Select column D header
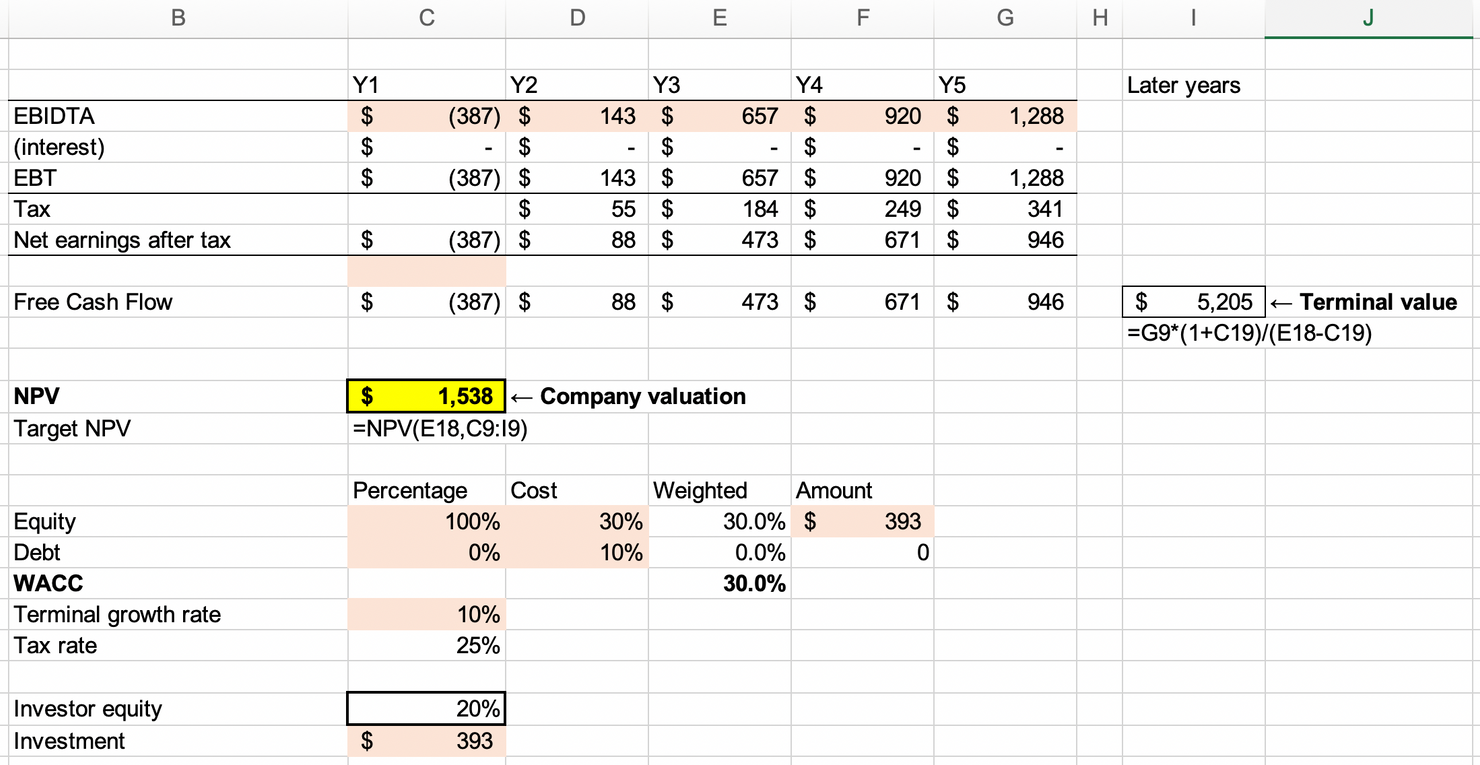The width and height of the screenshot is (1480, 765). 577,18
